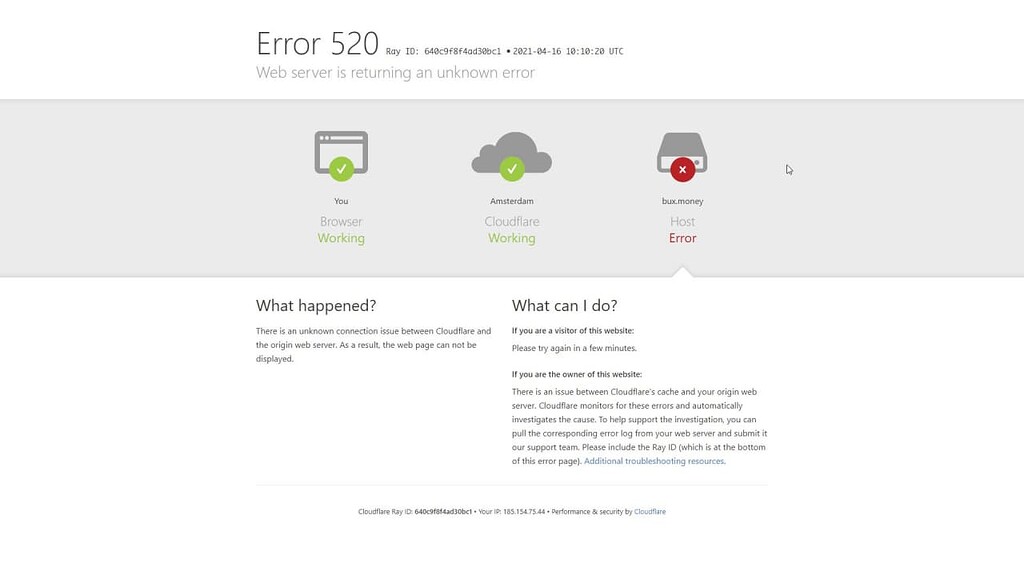Select the bux.money host label
This screenshot has width=1024, height=563.
[x=682, y=201]
